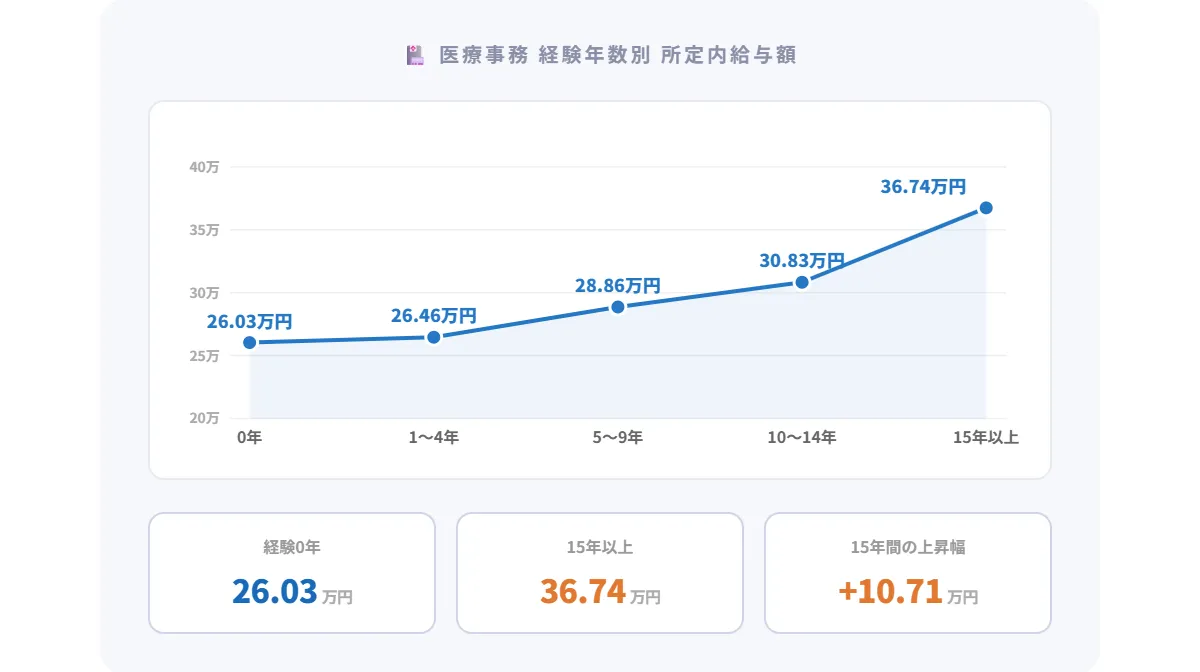Click the 35万 y-axis label
Screen dimensions: 1200x672
[204, 230]
